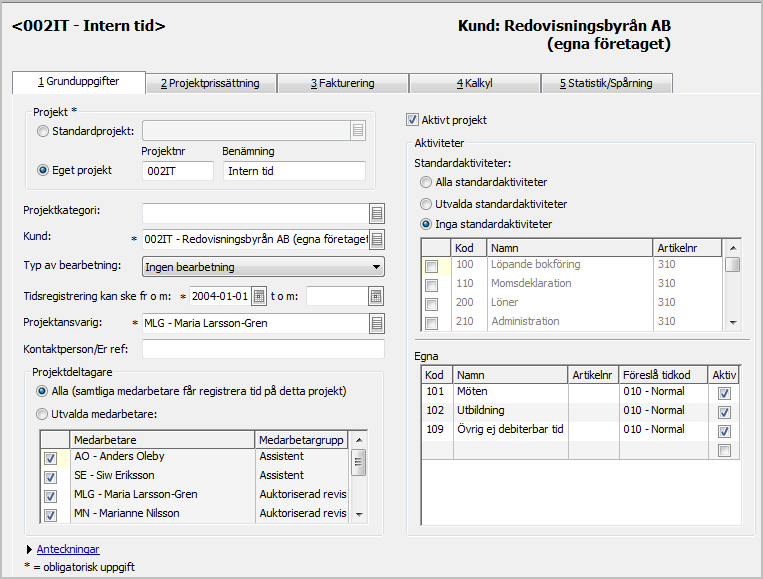Click the Löpande bokföring name cell

point(570,265)
